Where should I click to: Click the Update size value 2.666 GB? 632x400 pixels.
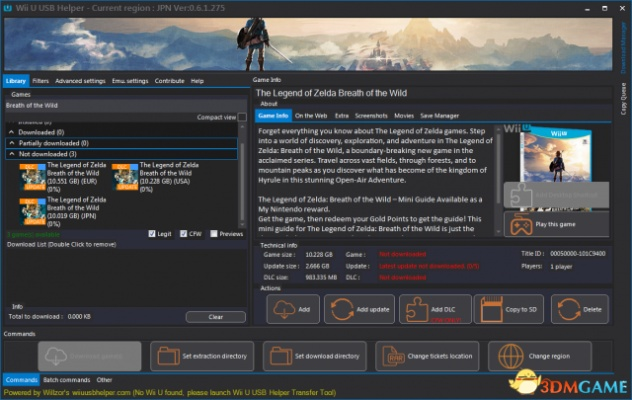[317, 266]
